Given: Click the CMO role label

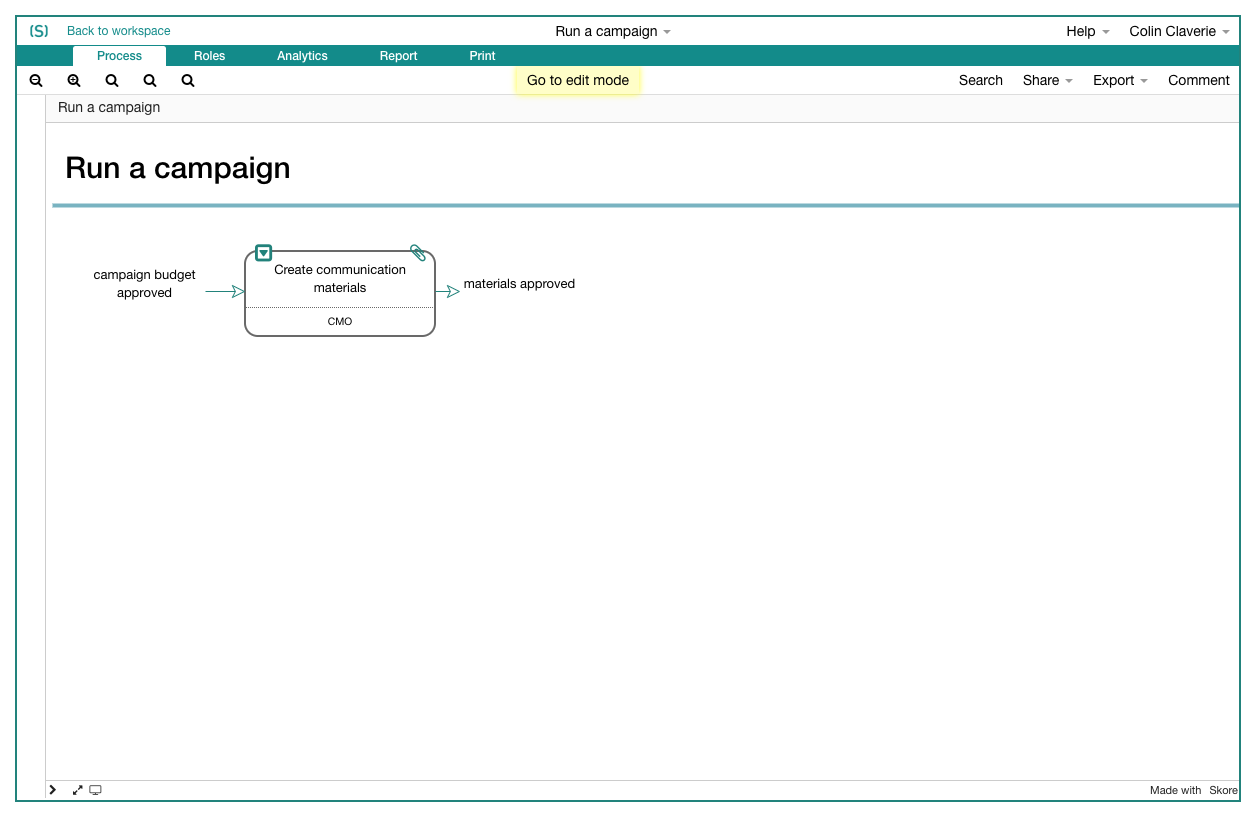Looking at the screenshot, I should tap(340, 322).
